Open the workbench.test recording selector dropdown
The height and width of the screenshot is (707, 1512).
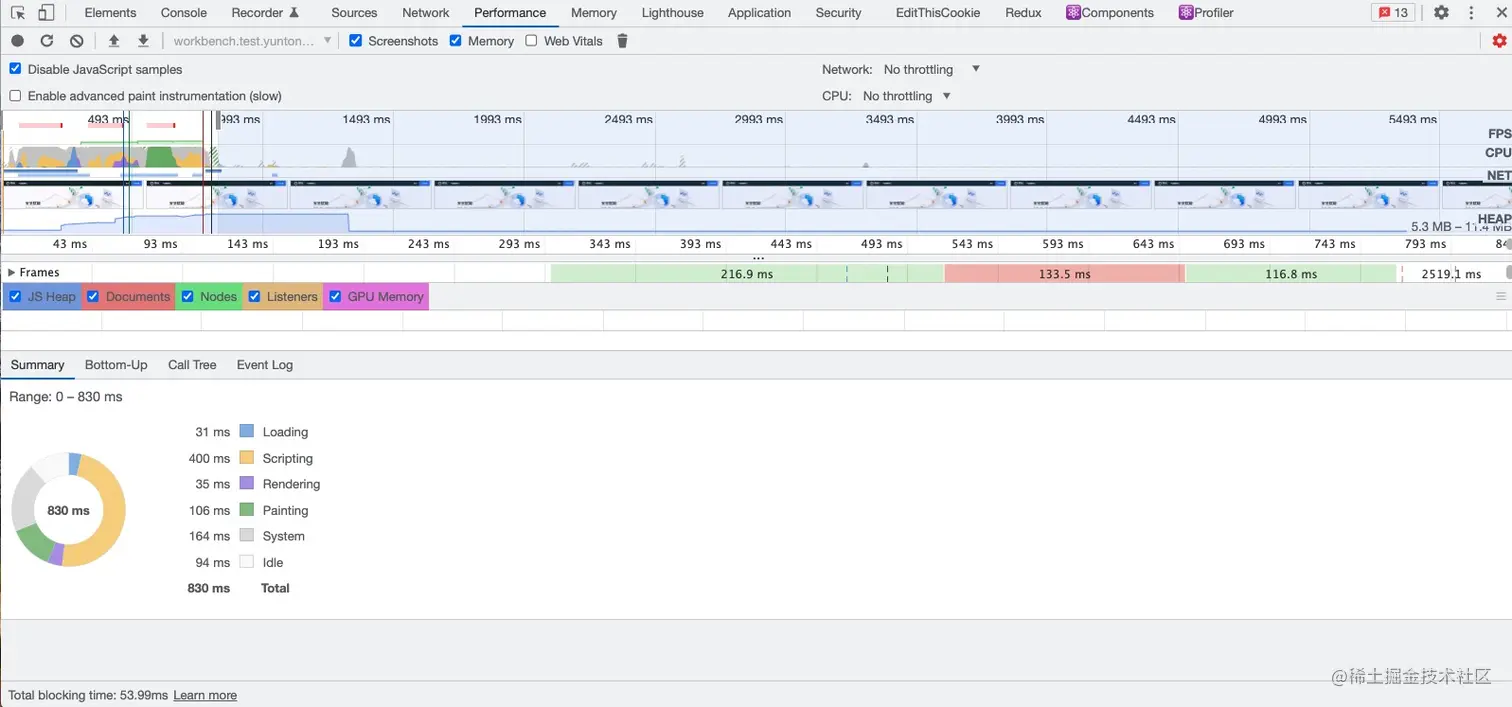(252, 41)
